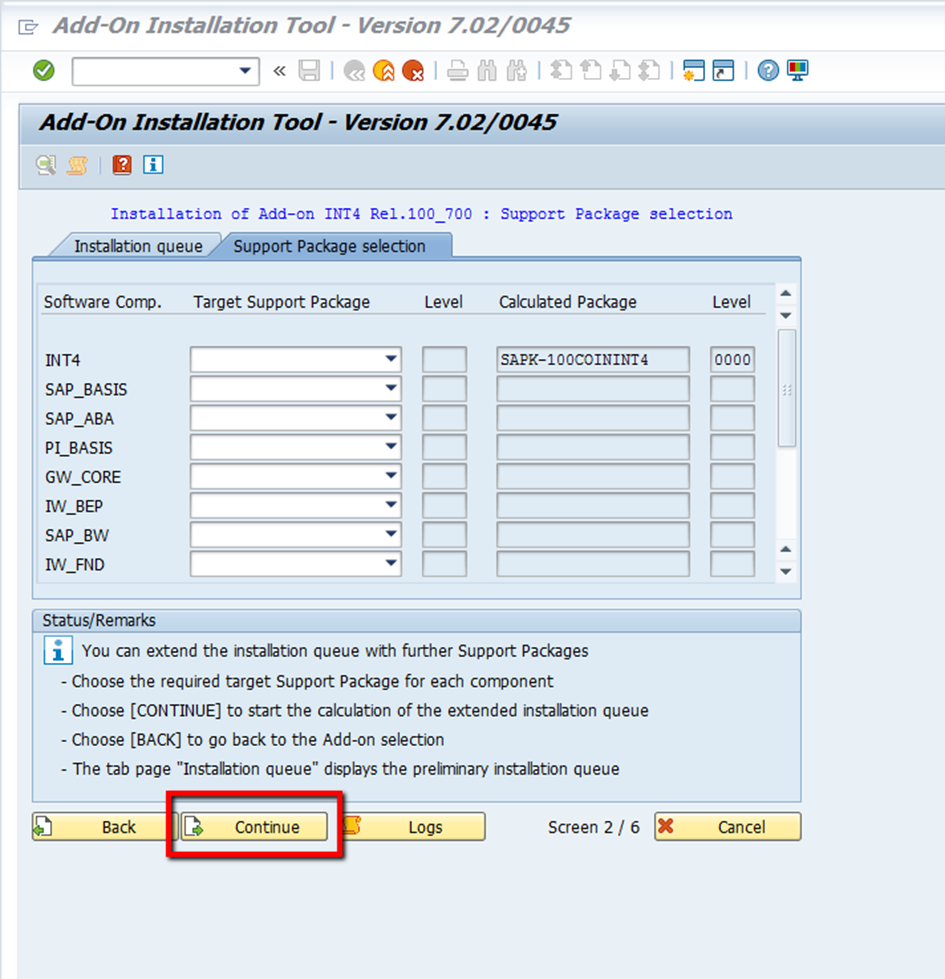Open the SAP_BASIS Target Support Package dropdown
The height and width of the screenshot is (979, 945).
coord(389,389)
